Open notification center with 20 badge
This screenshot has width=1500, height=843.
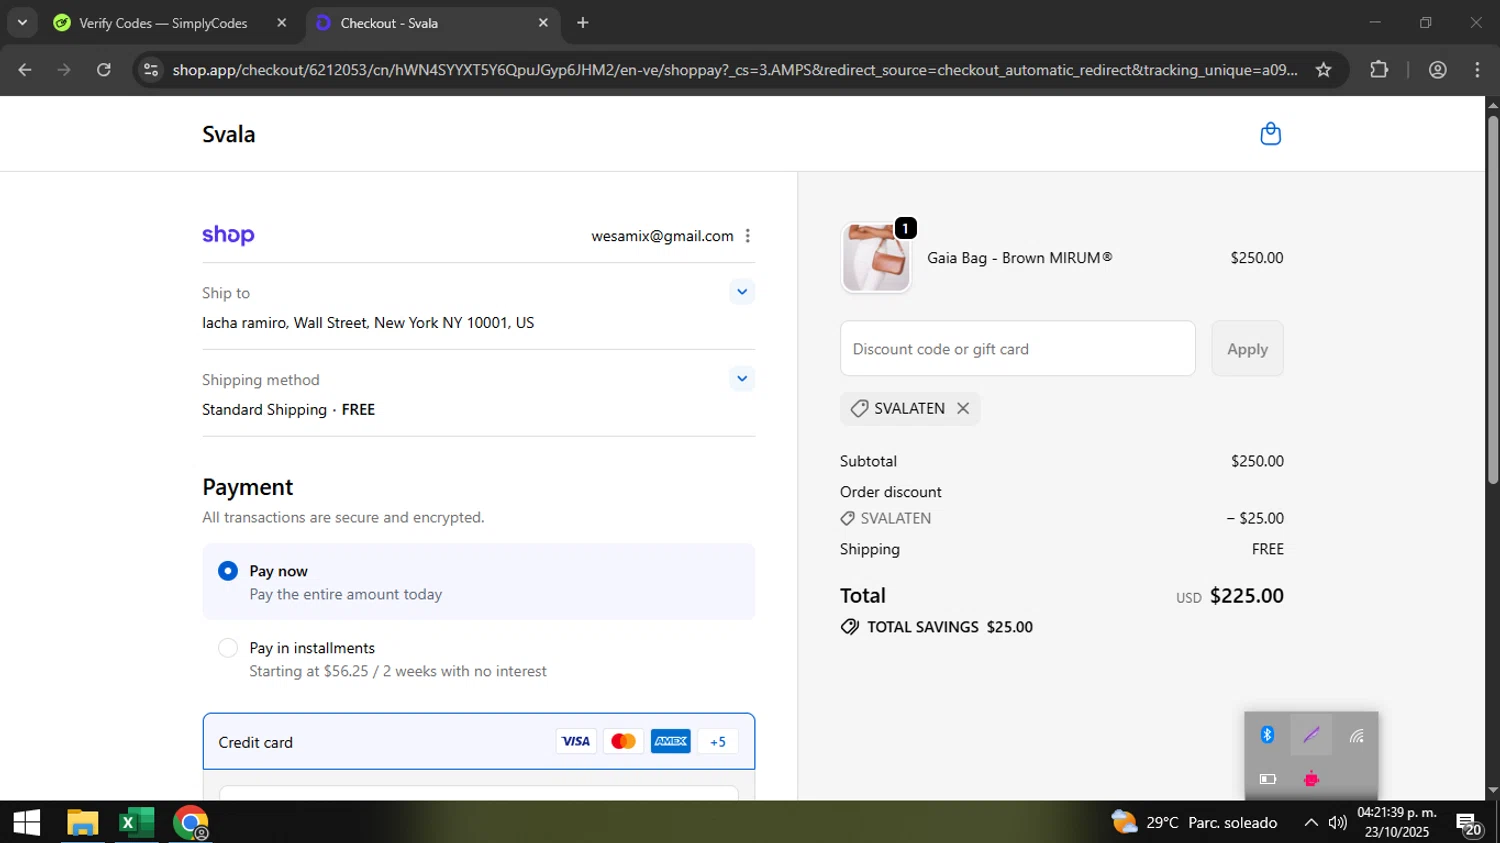1468,824
